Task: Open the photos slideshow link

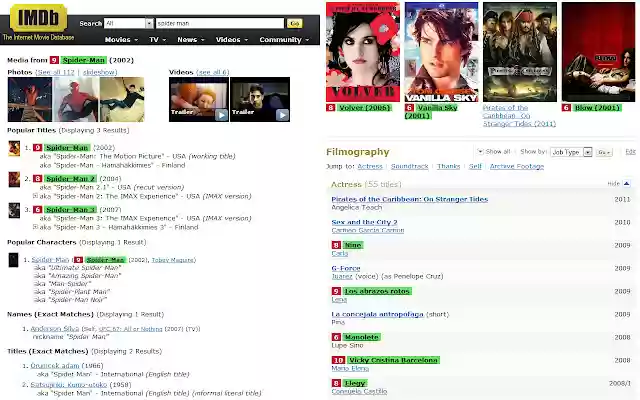Action: coord(99,72)
